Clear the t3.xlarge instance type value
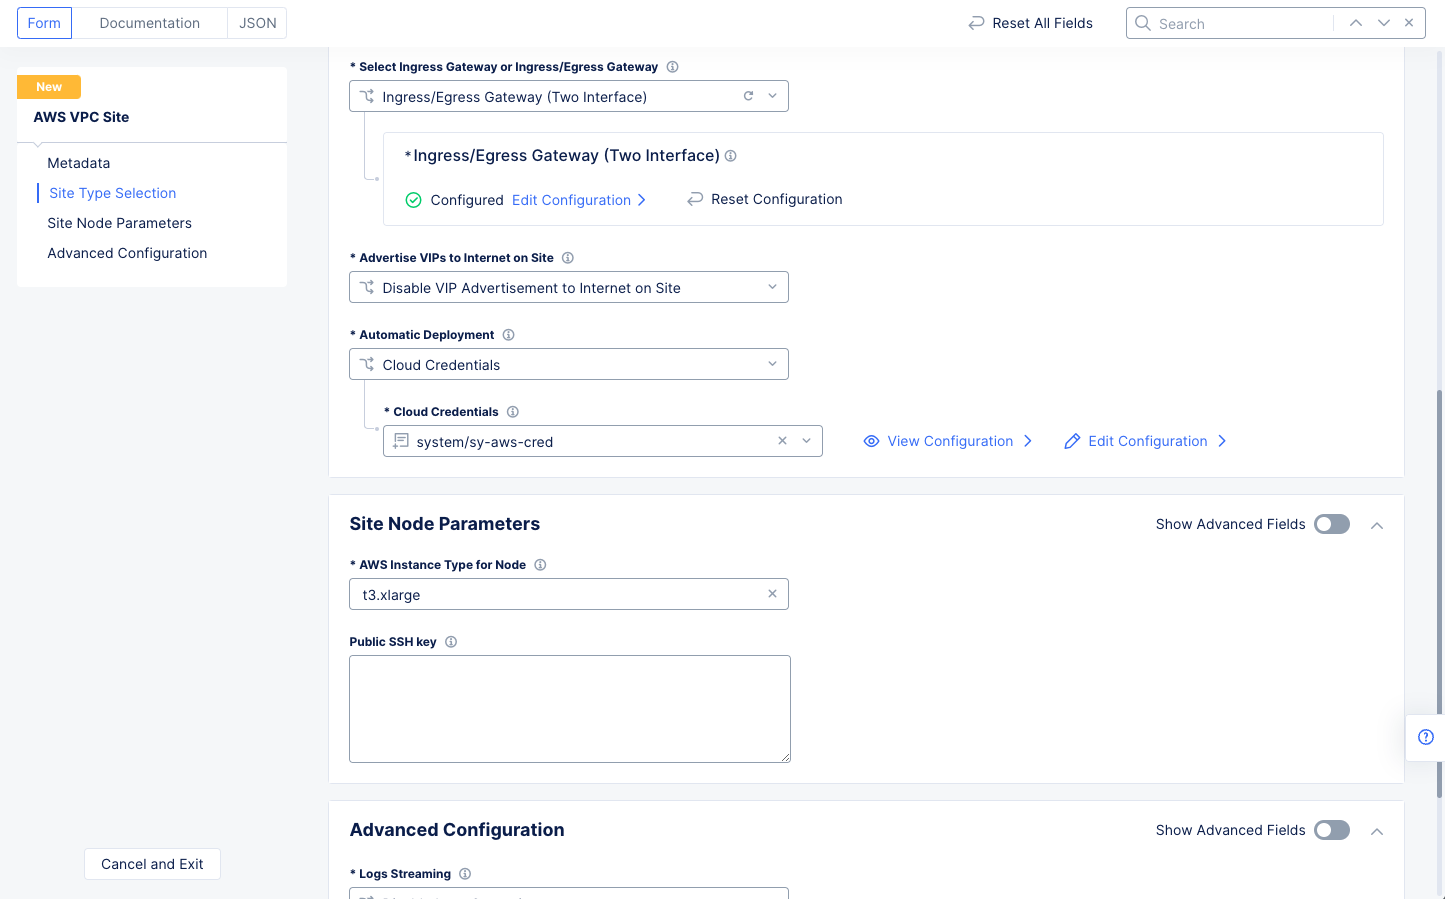The height and width of the screenshot is (899, 1445). [x=772, y=594]
